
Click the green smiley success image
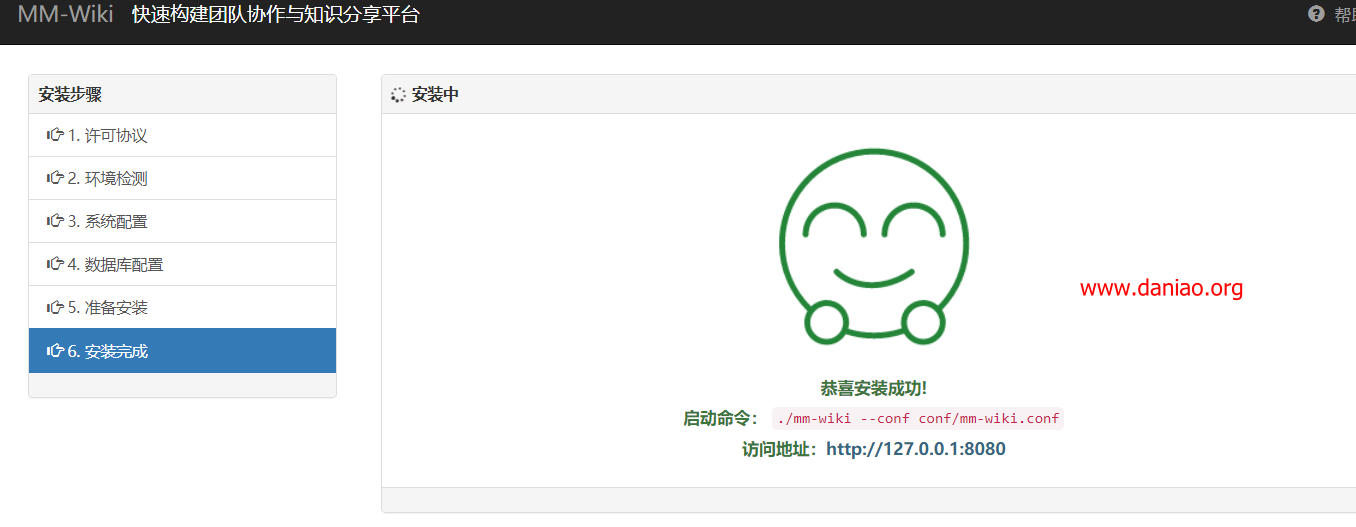874,245
